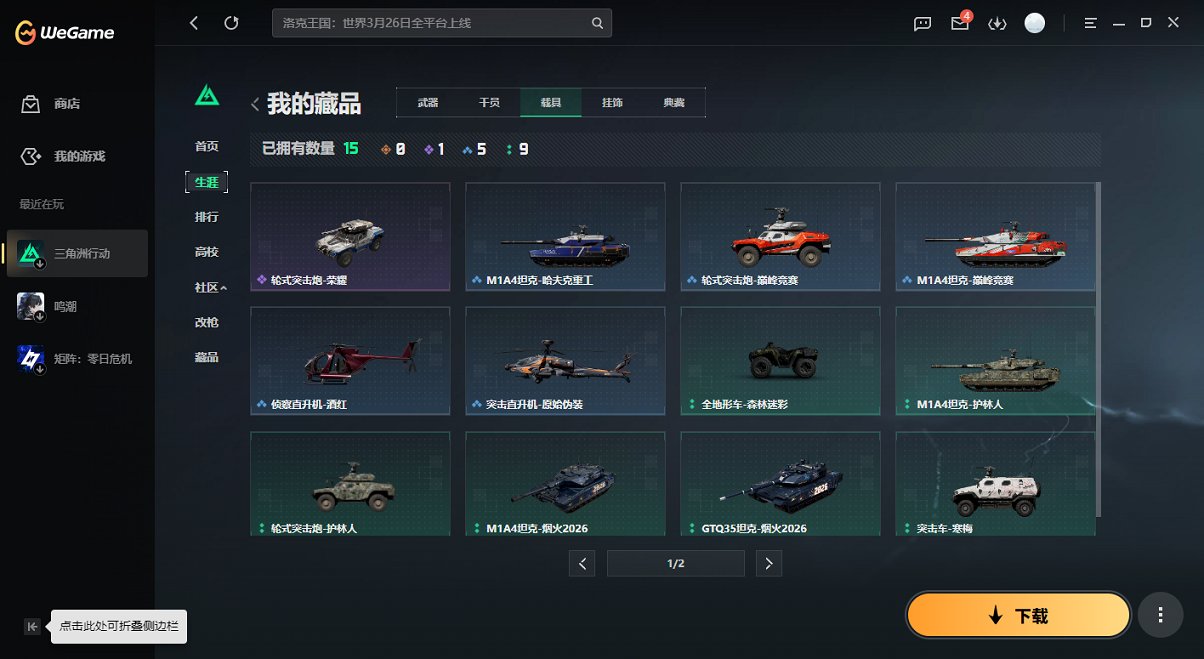The width and height of the screenshot is (1204, 659).
Task: Open the mail notifications with badge 4
Action: pyautogui.click(x=959, y=23)
